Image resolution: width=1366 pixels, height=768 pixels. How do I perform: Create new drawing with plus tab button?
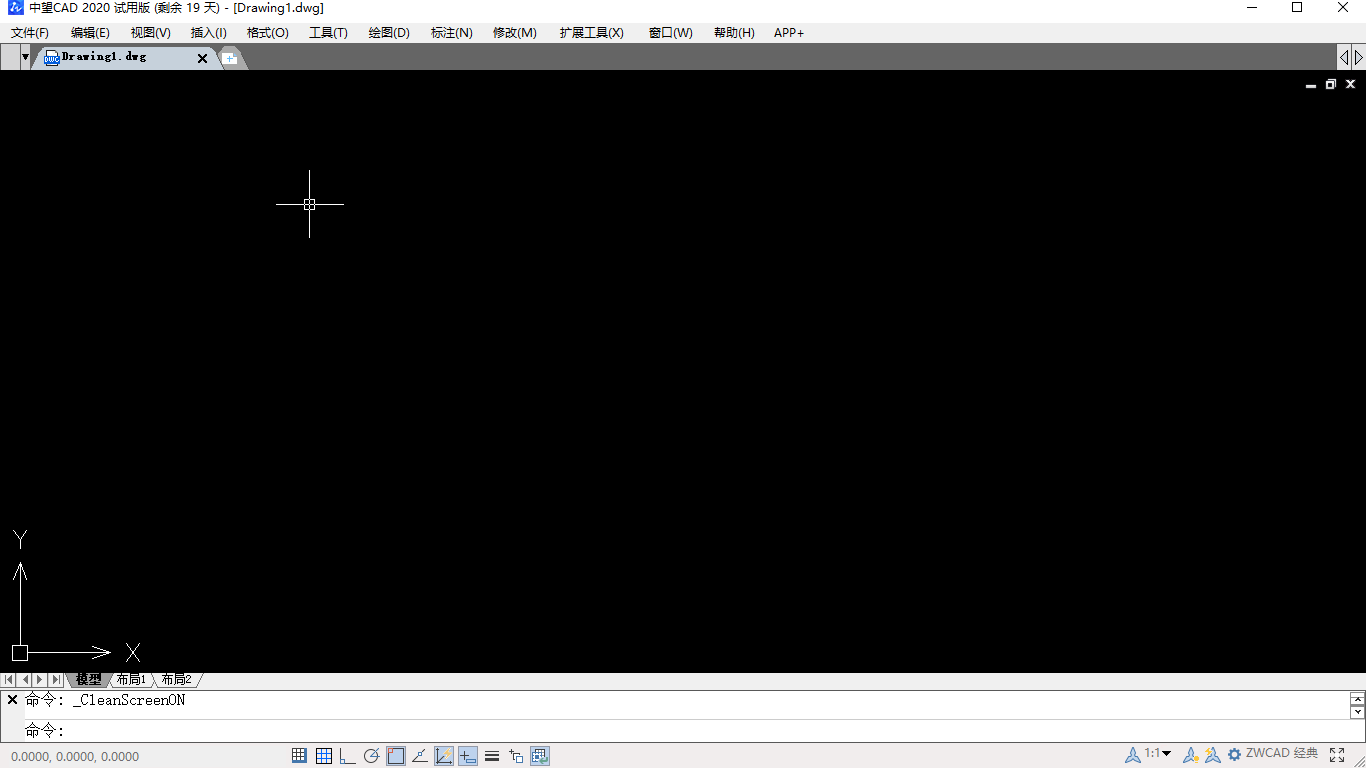(x=230, y=58)
